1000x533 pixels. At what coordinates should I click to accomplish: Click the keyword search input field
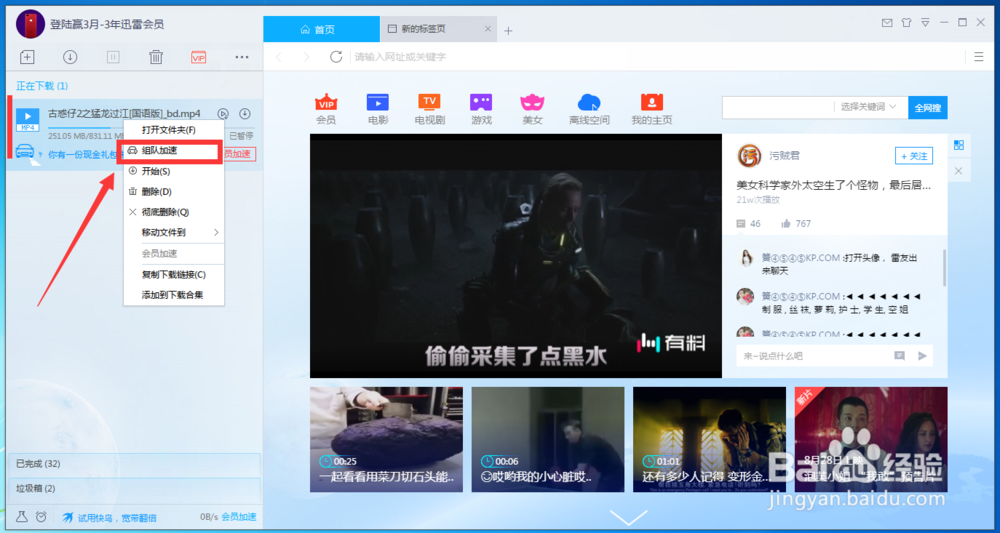778,107
